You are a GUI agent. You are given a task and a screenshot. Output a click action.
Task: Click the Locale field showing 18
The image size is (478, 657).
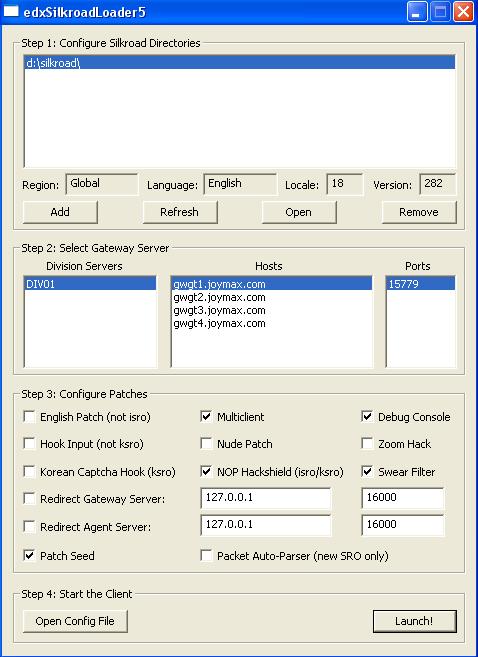pos(345,184)
